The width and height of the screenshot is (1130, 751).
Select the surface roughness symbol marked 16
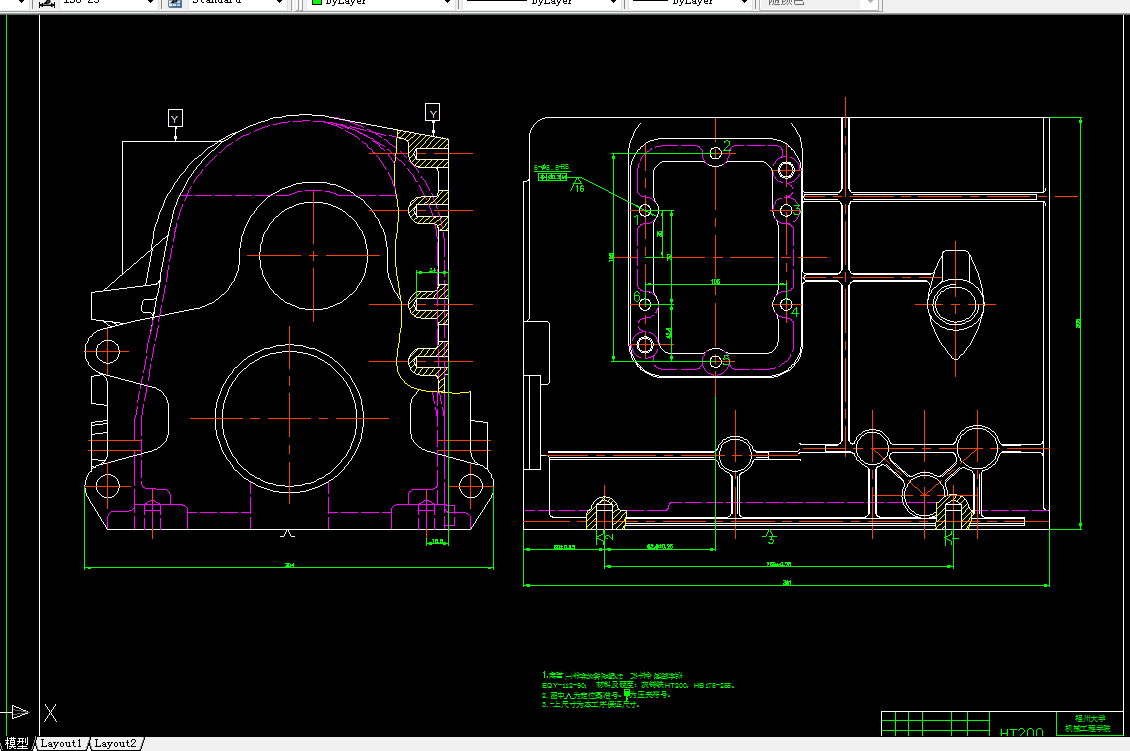[578, 186]
